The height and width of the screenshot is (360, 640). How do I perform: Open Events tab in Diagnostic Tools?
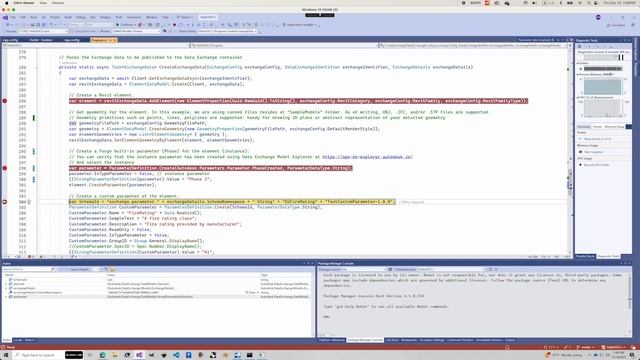pyautogui.click(x=597, y=127)
